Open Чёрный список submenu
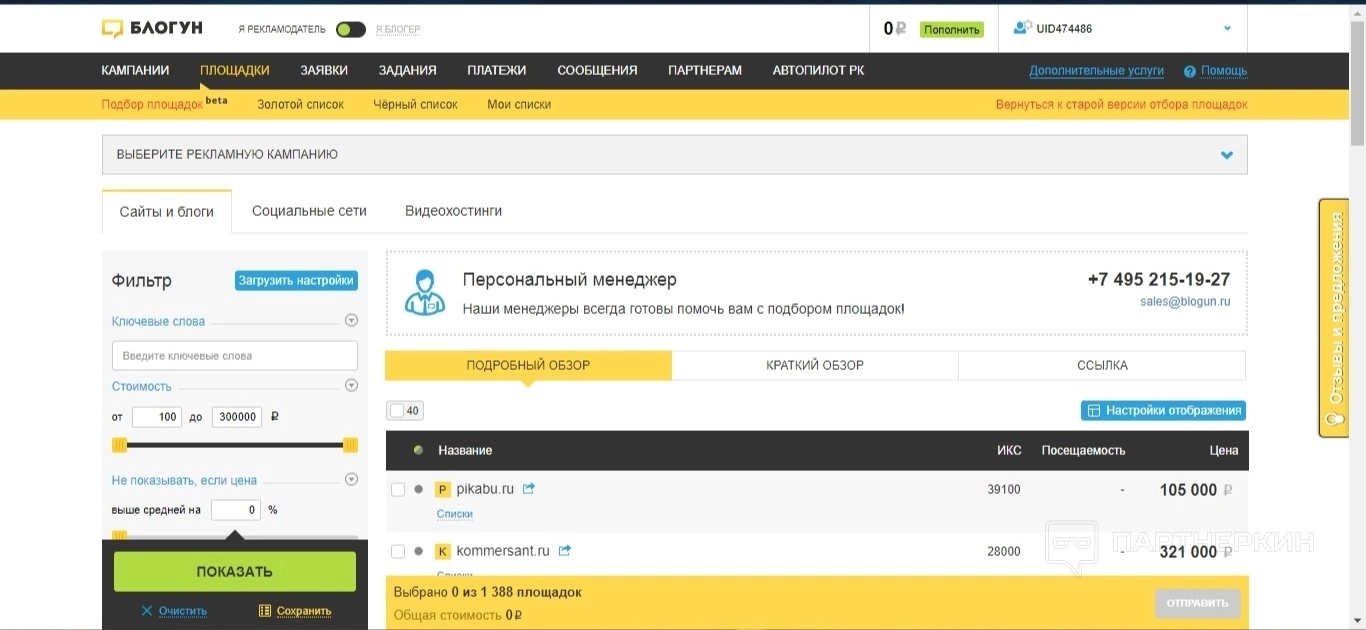This screenshot has height=630, width=1366. 415,104
